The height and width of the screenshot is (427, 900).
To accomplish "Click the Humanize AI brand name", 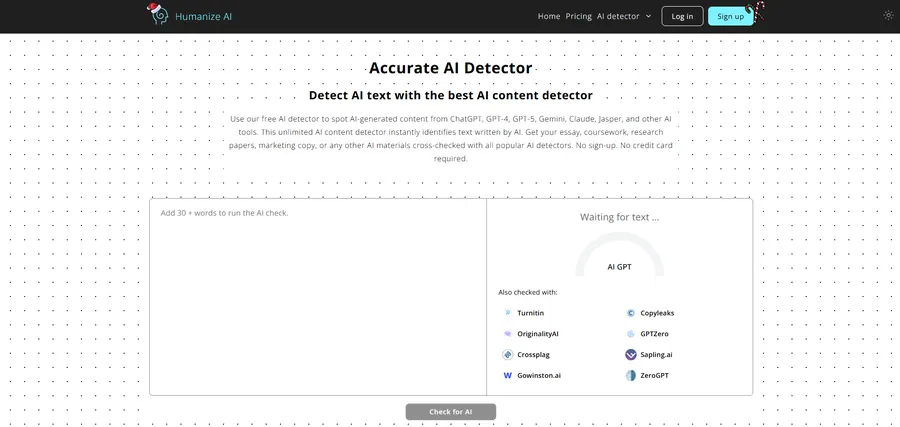I will coord(204,17).
